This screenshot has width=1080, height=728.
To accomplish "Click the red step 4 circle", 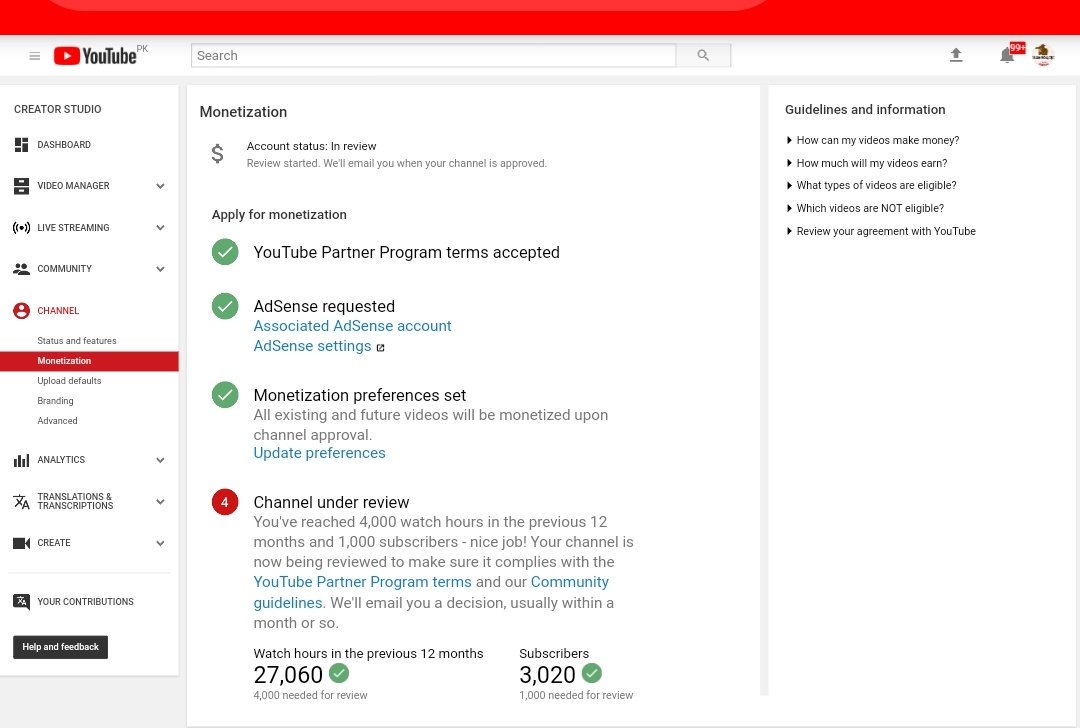I will click(225, 502).
